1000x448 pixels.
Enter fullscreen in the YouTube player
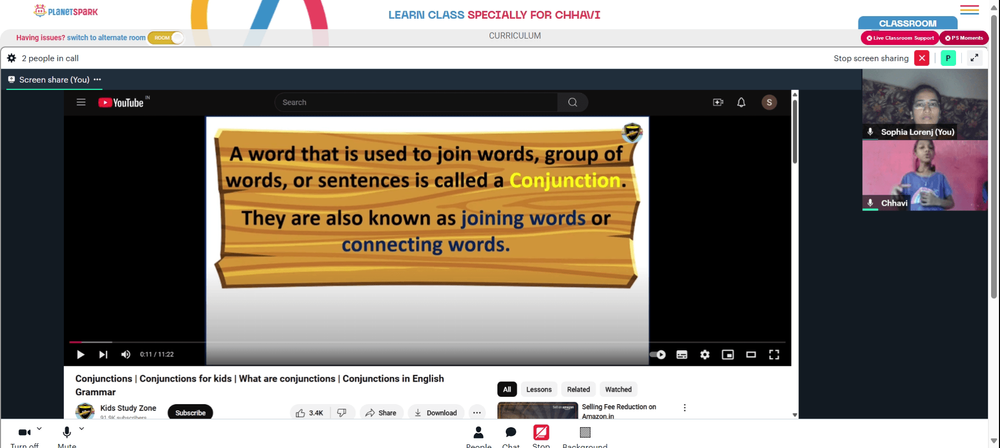[774, 355]
